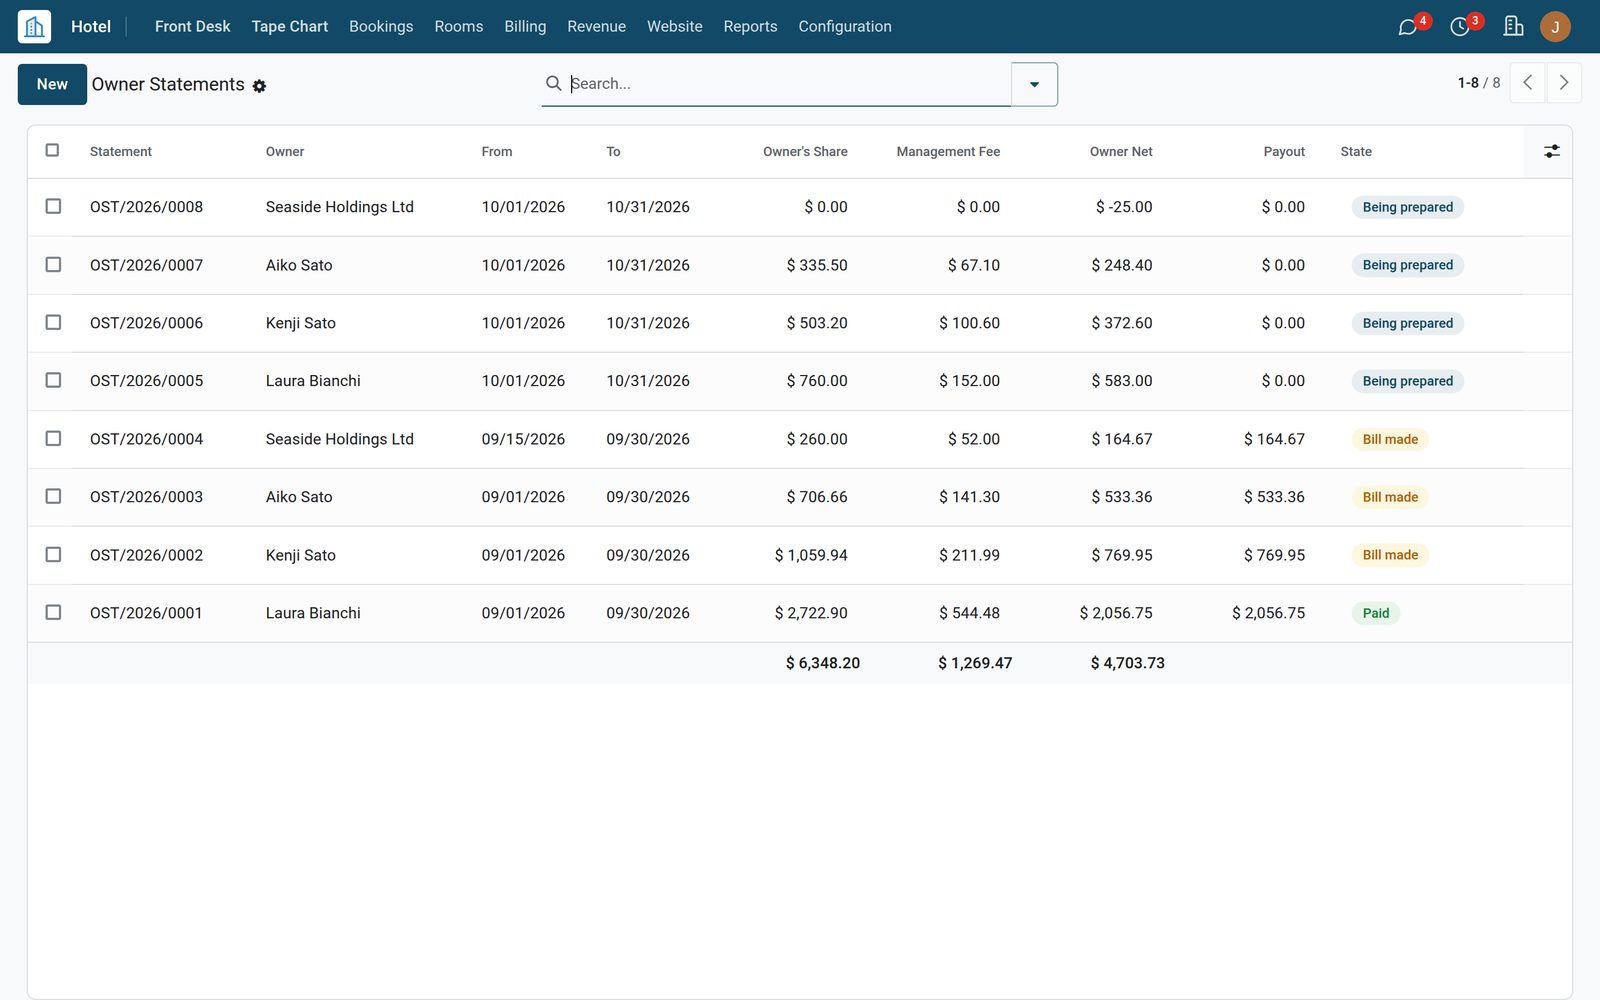The height and width of the screenshot is (1000, 1600).
Task: Open the Website menu
Action: click(675, 26)
